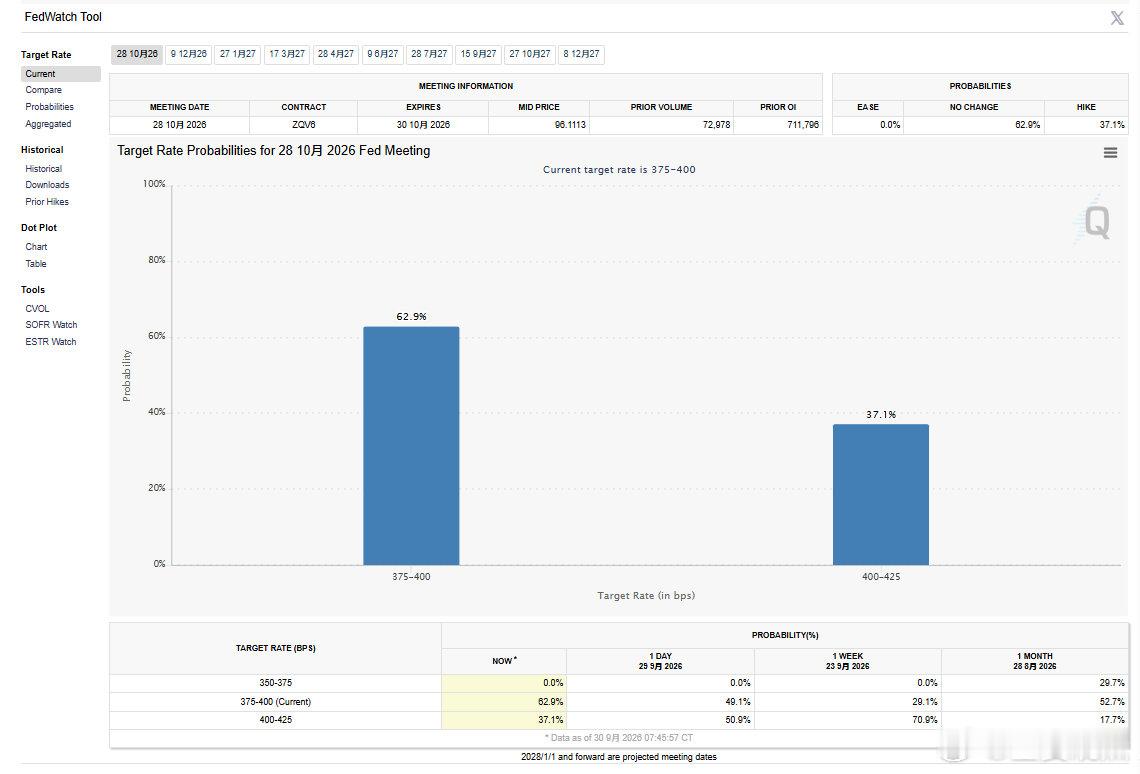Open the Downloads link under Historical
The width and height of the screenshot is (1140, 774).
coord(47,185)
